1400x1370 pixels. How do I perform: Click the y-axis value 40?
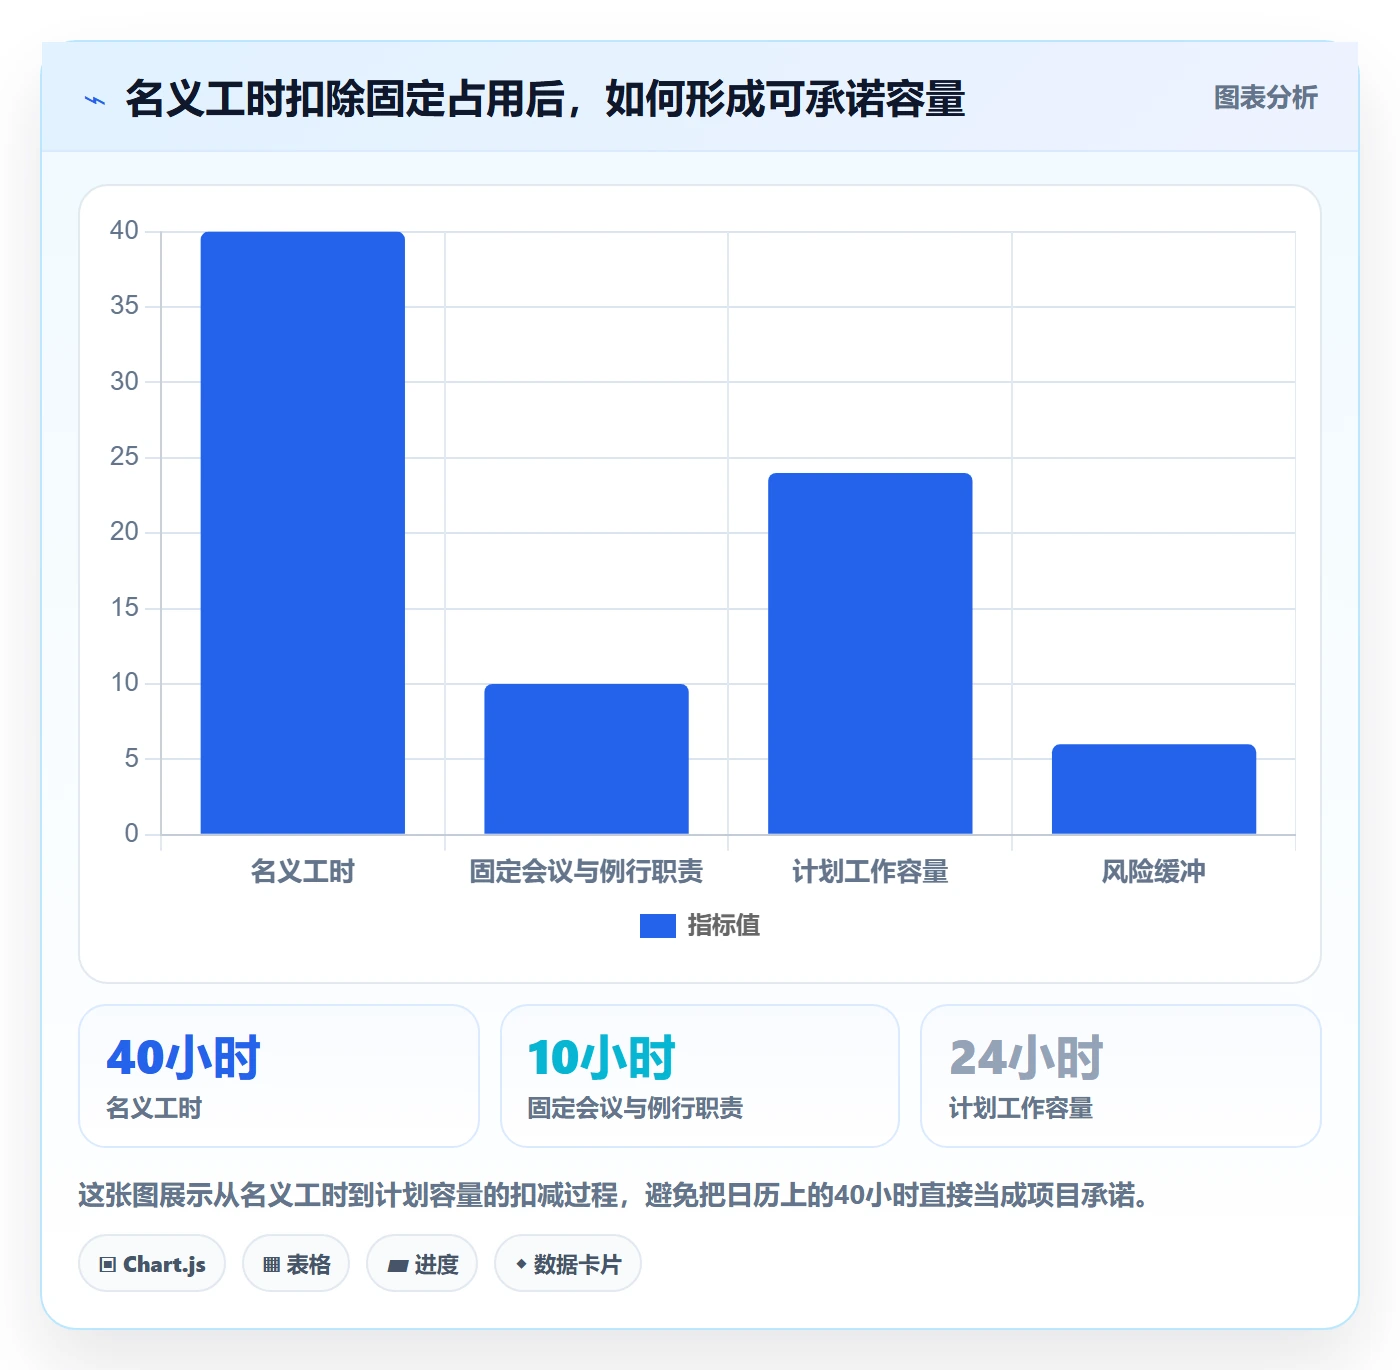click(x=124, y=231)
